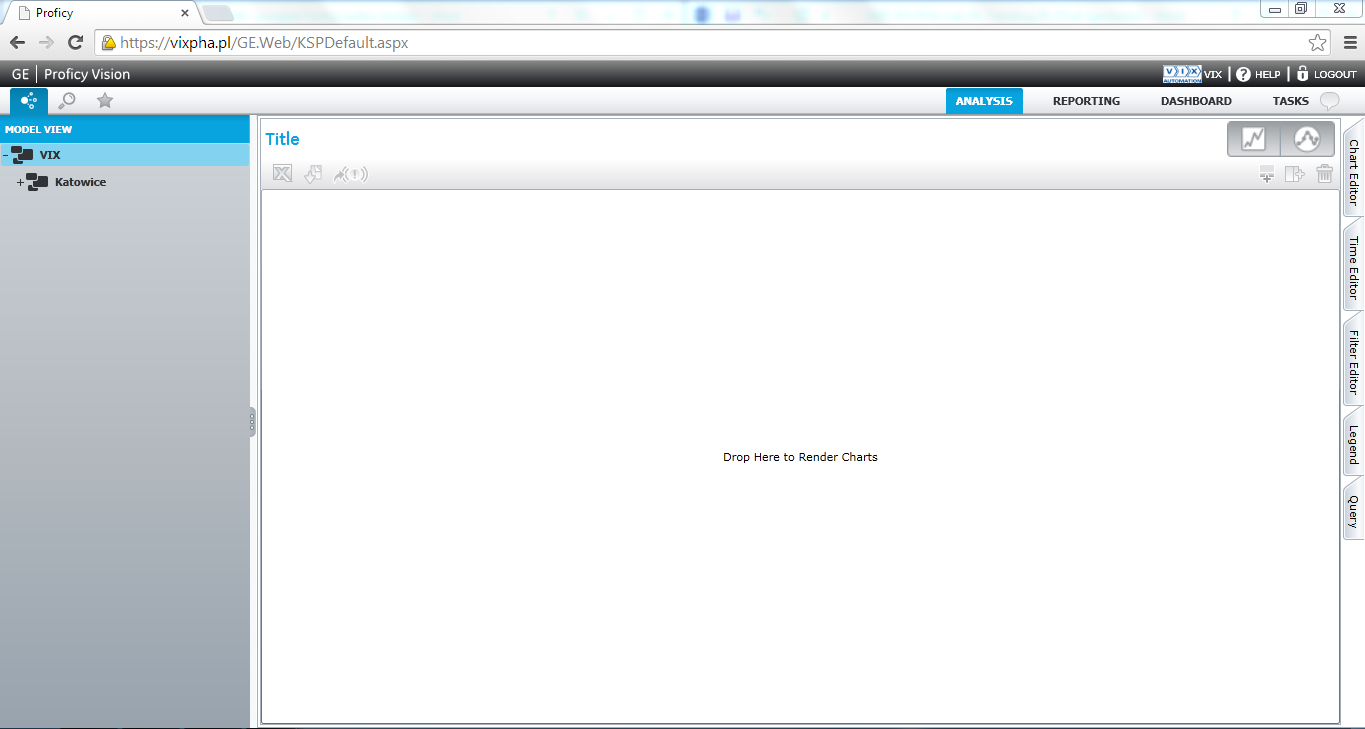Viewport: 1365px width, 729px height.
Task: Open the Favorites star icon
Action: pyautogui.click(x=105, y=101)
